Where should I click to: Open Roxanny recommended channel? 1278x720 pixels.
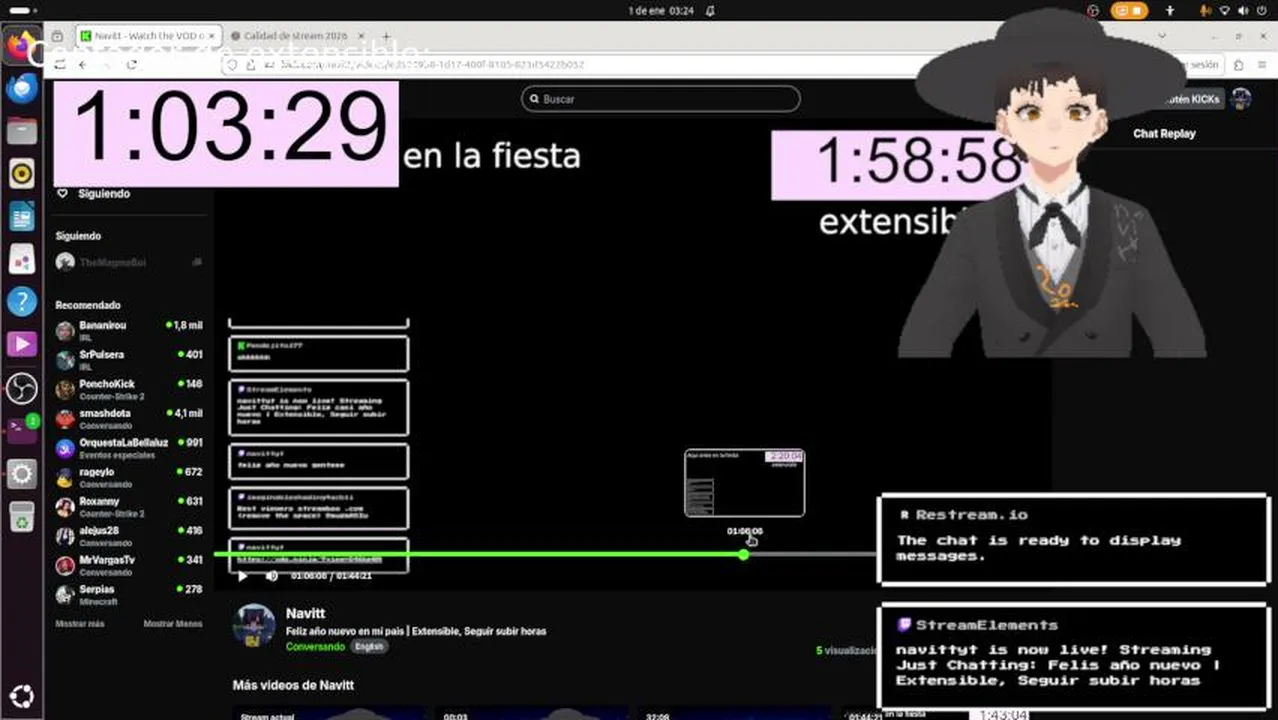click(x=129, y=506)
